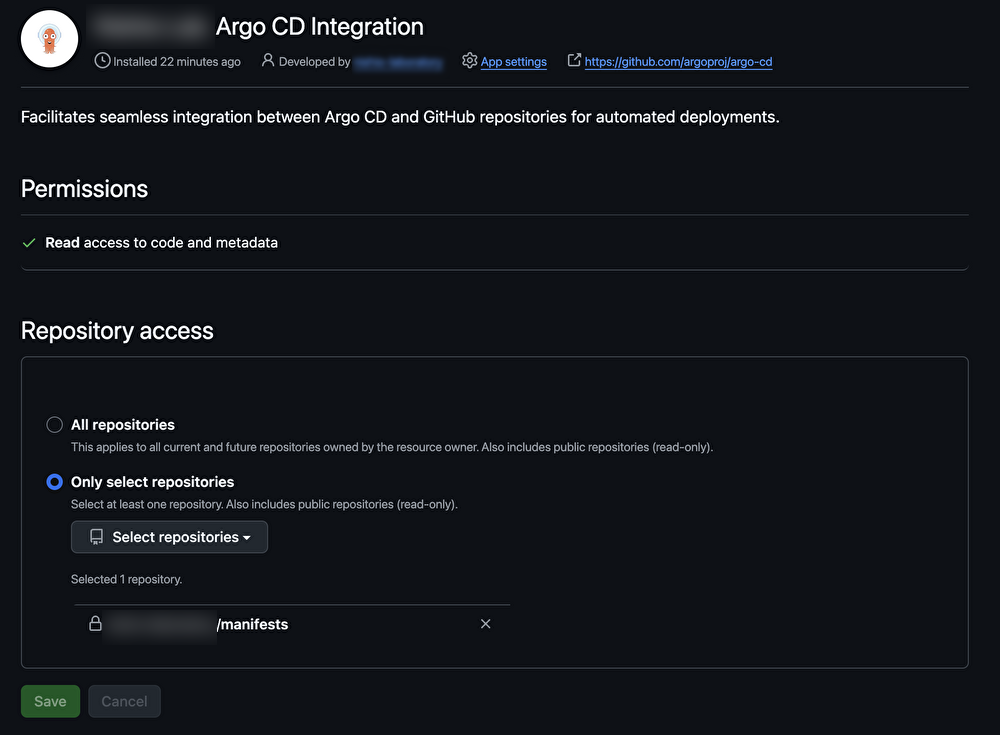Screen dimensions: 1000x735
Task: Click the Read access to code and metadata text
Action: [161, 243]
